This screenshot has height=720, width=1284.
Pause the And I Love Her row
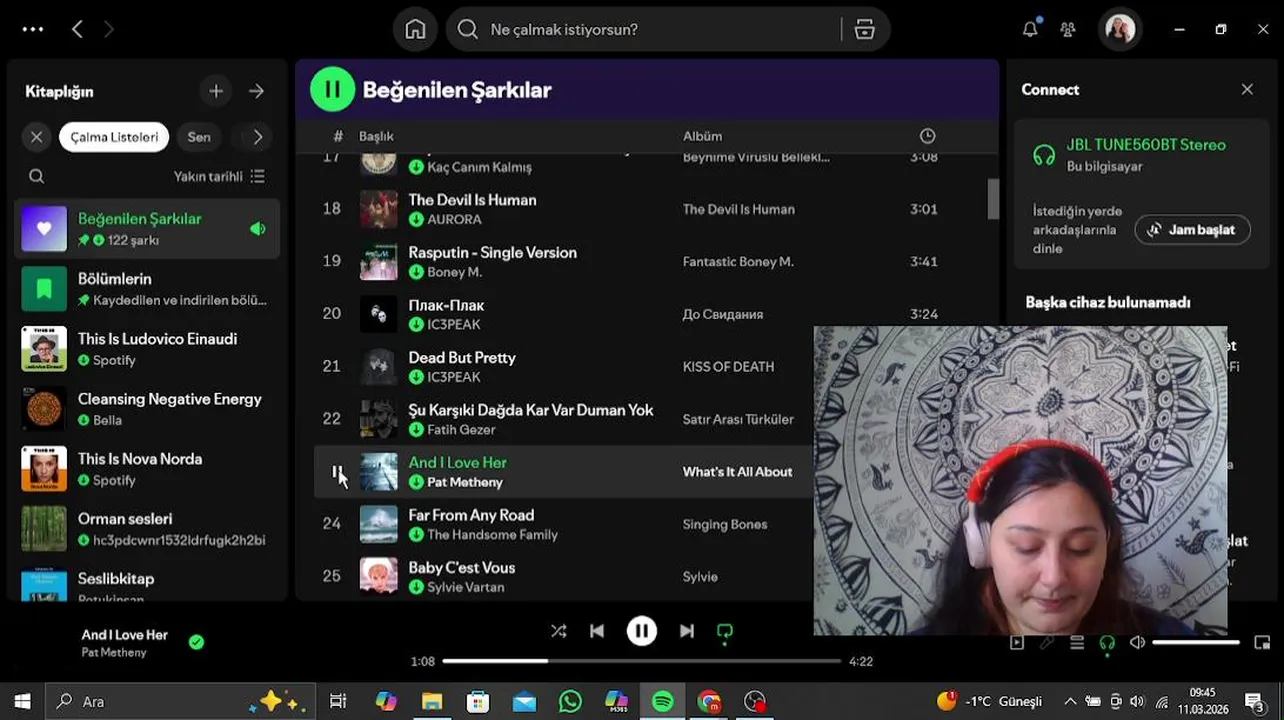click(337, 472)
